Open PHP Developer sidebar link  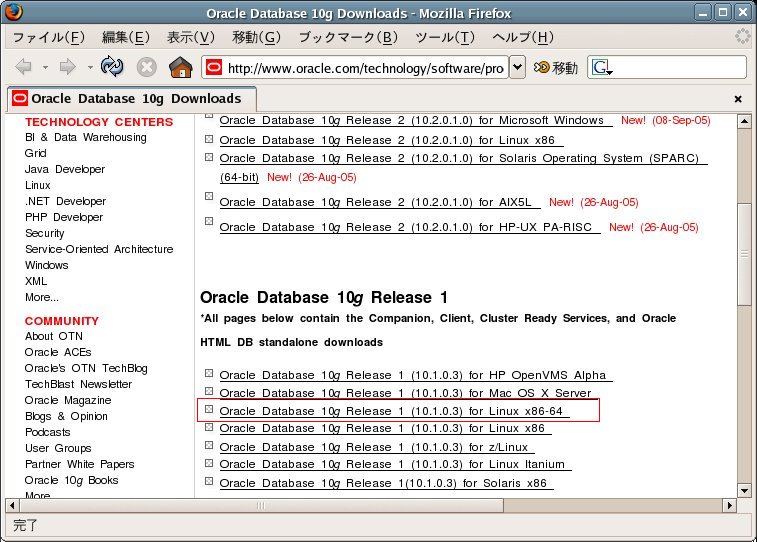click(x=64, y=217)
